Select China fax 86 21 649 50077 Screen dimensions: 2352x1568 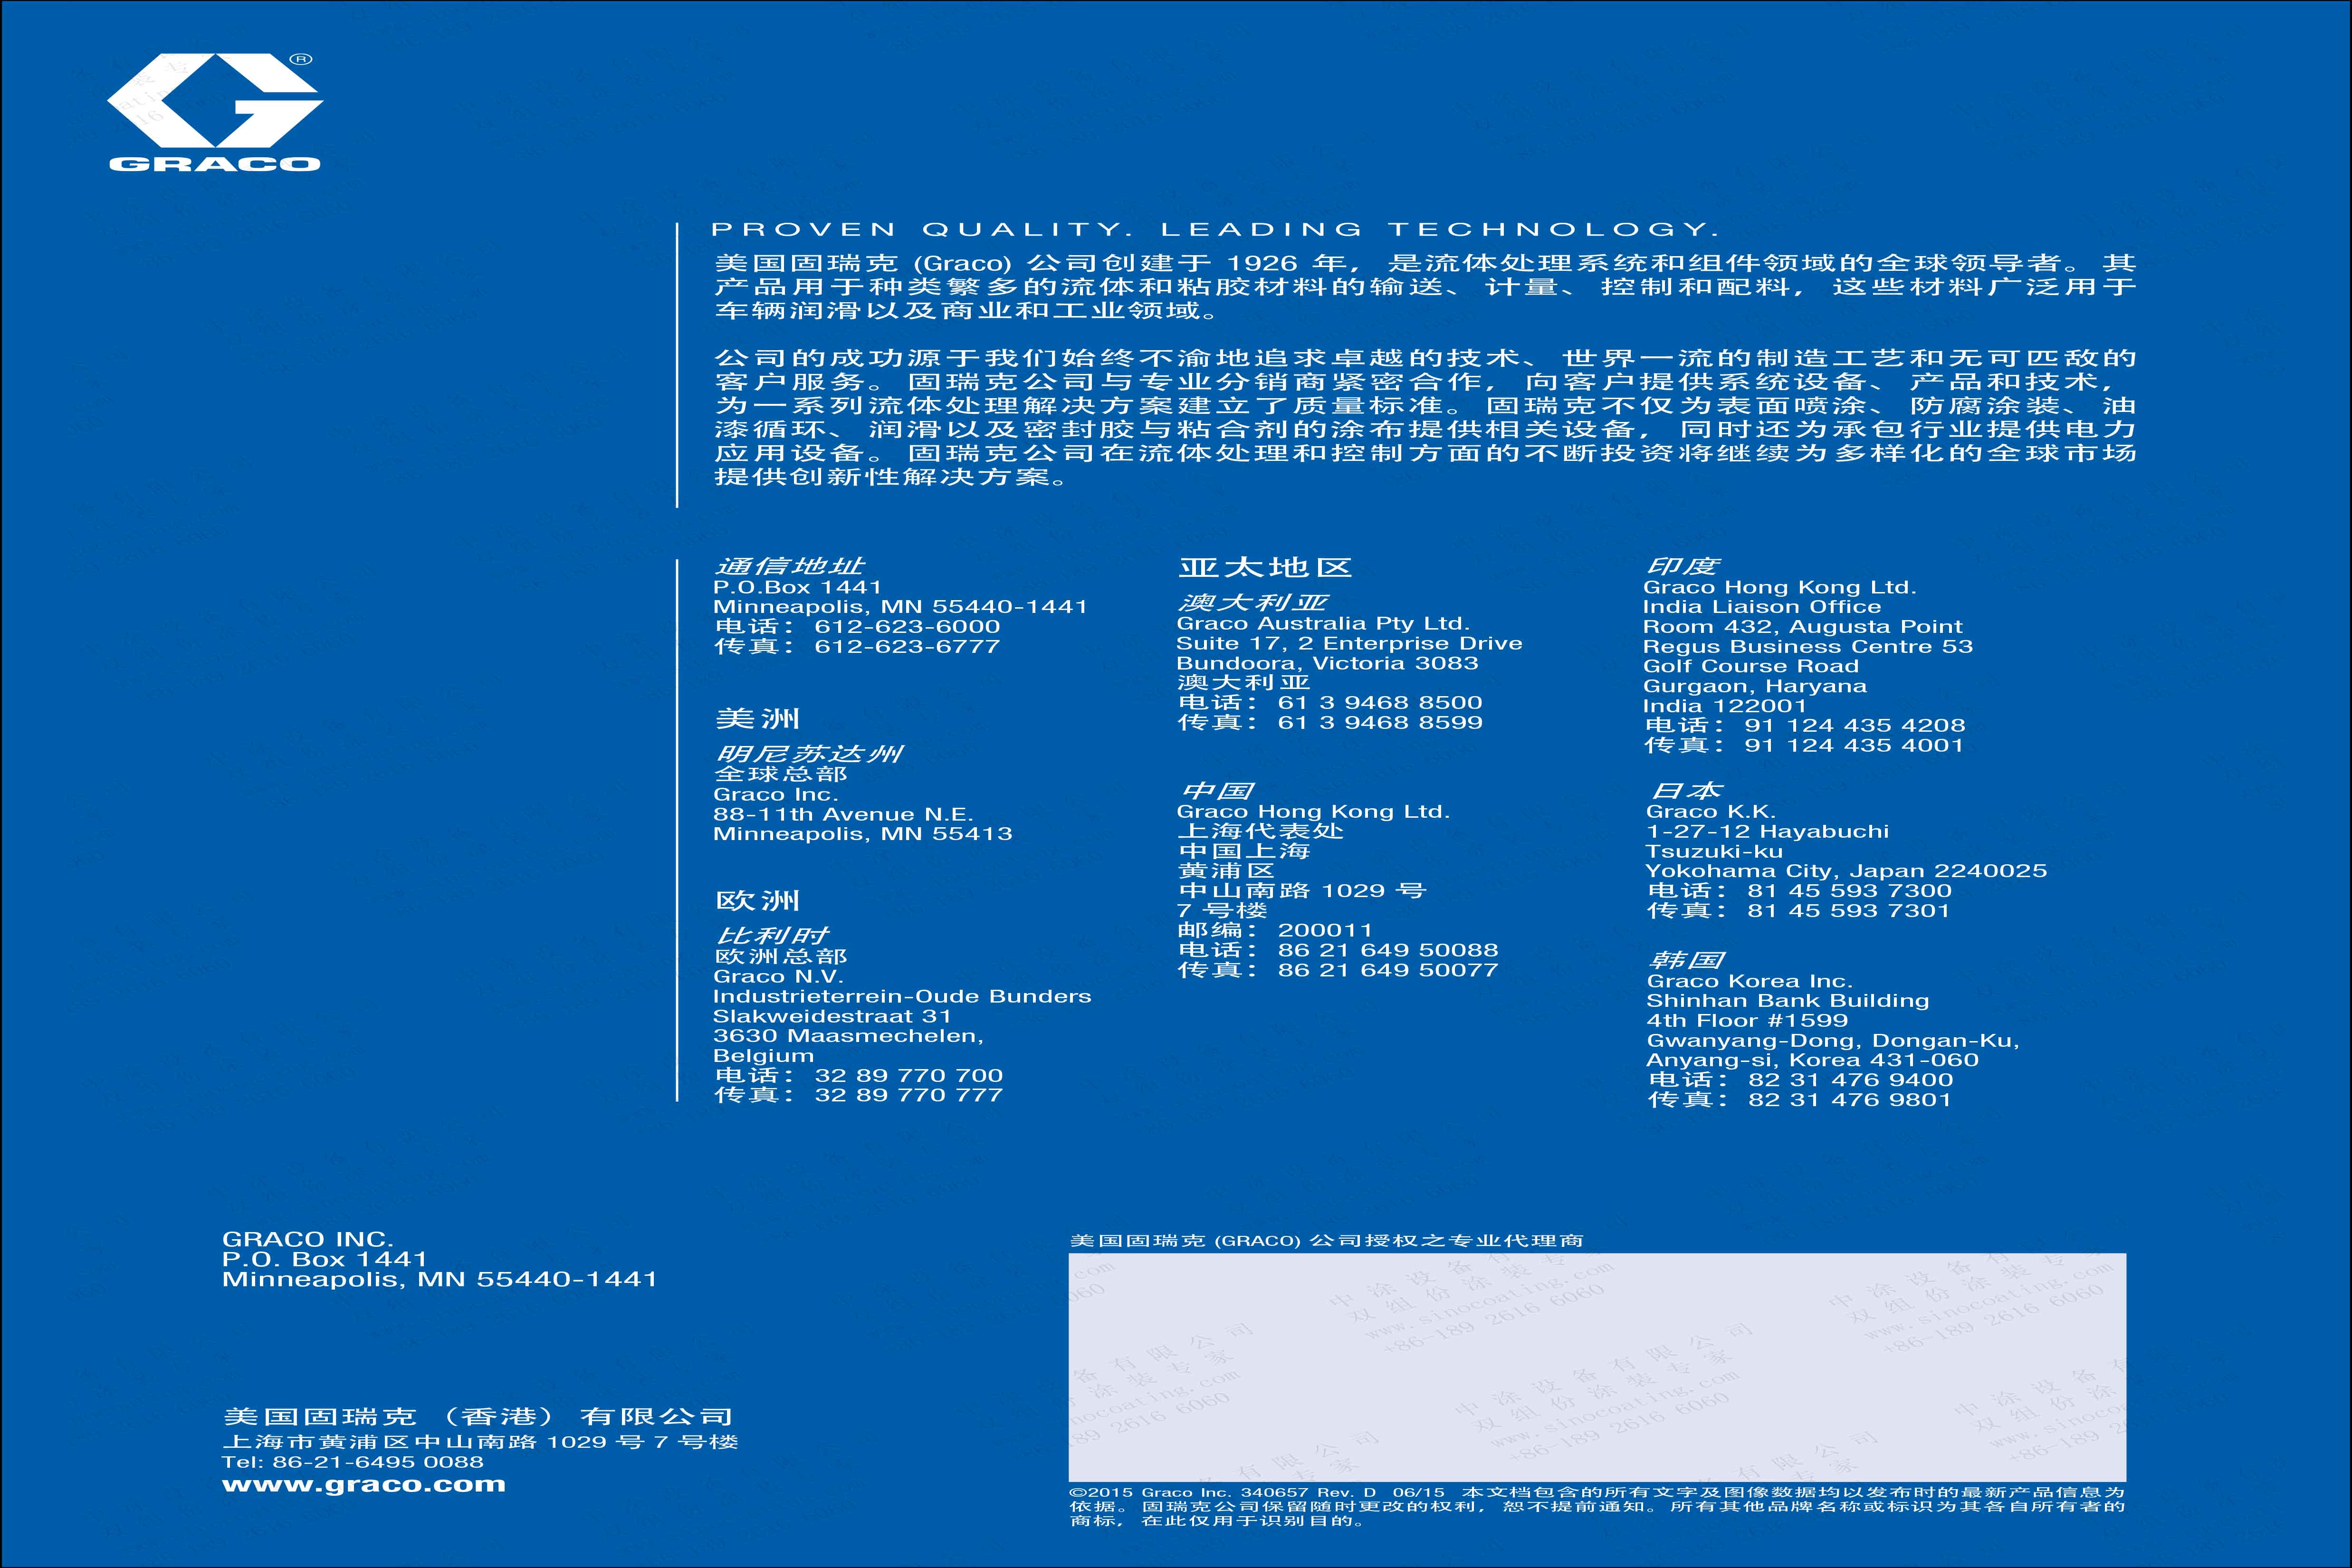(x=1388, y=970)
